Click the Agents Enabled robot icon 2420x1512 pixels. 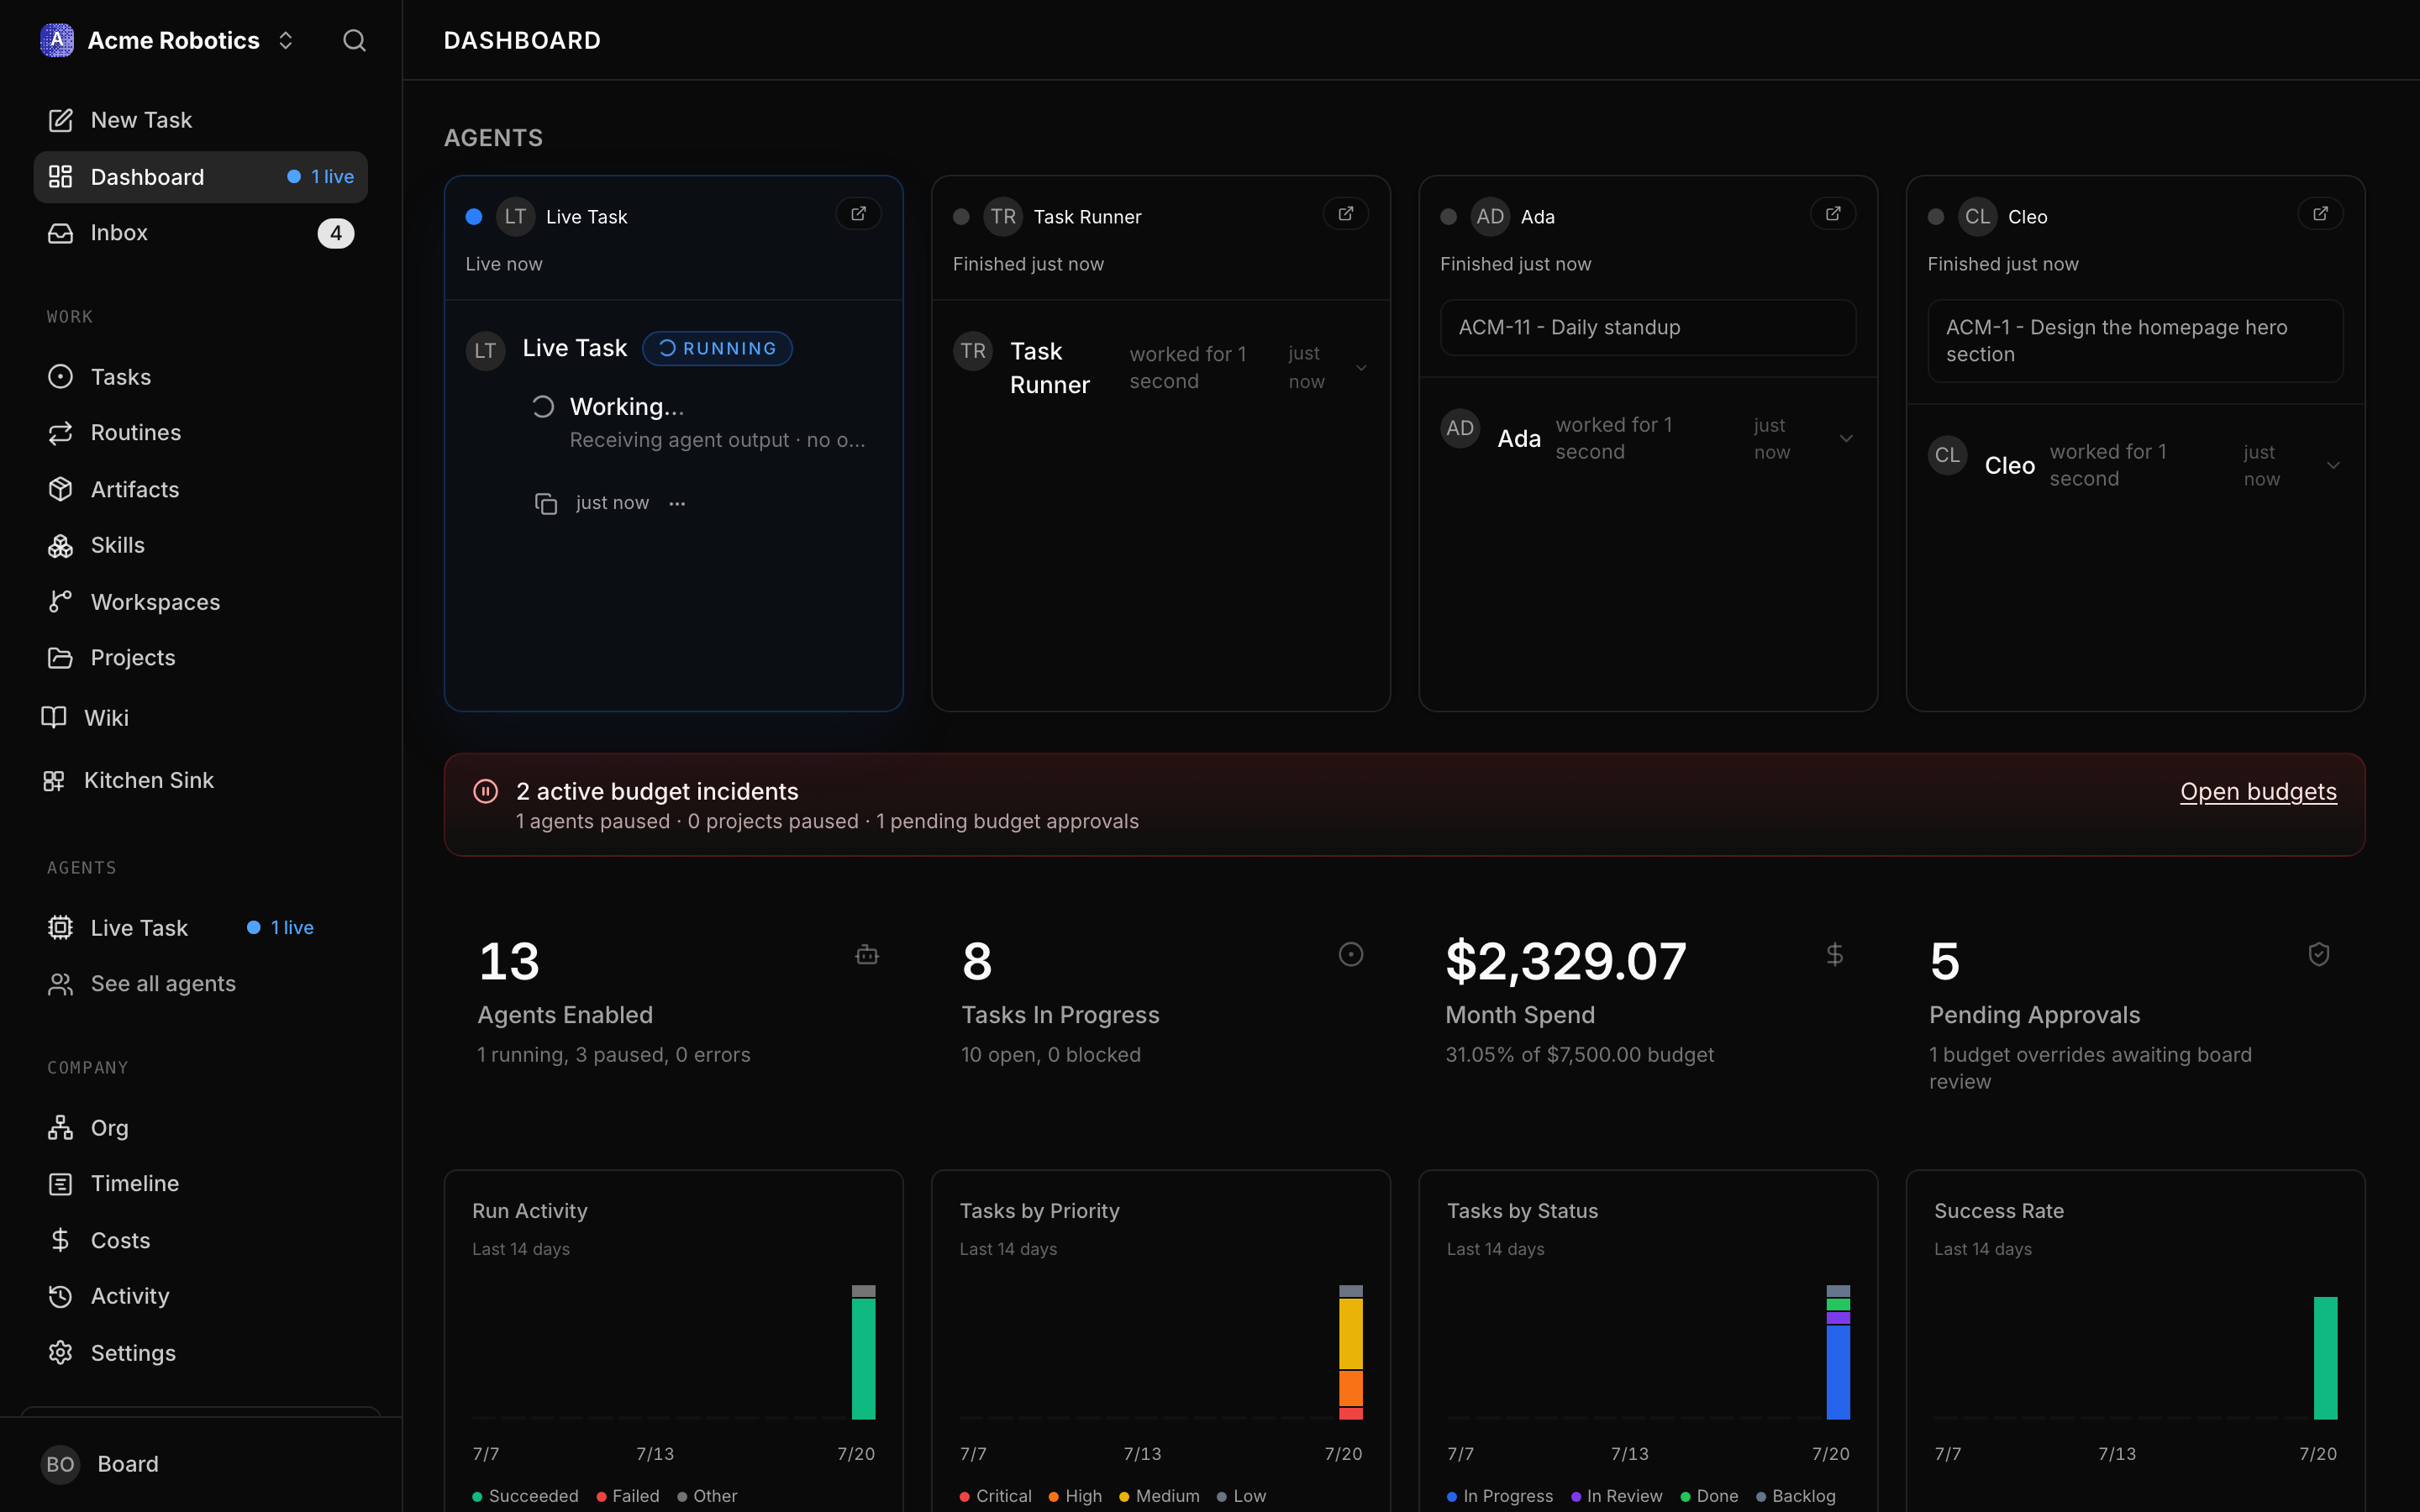(x=867, y=955)
